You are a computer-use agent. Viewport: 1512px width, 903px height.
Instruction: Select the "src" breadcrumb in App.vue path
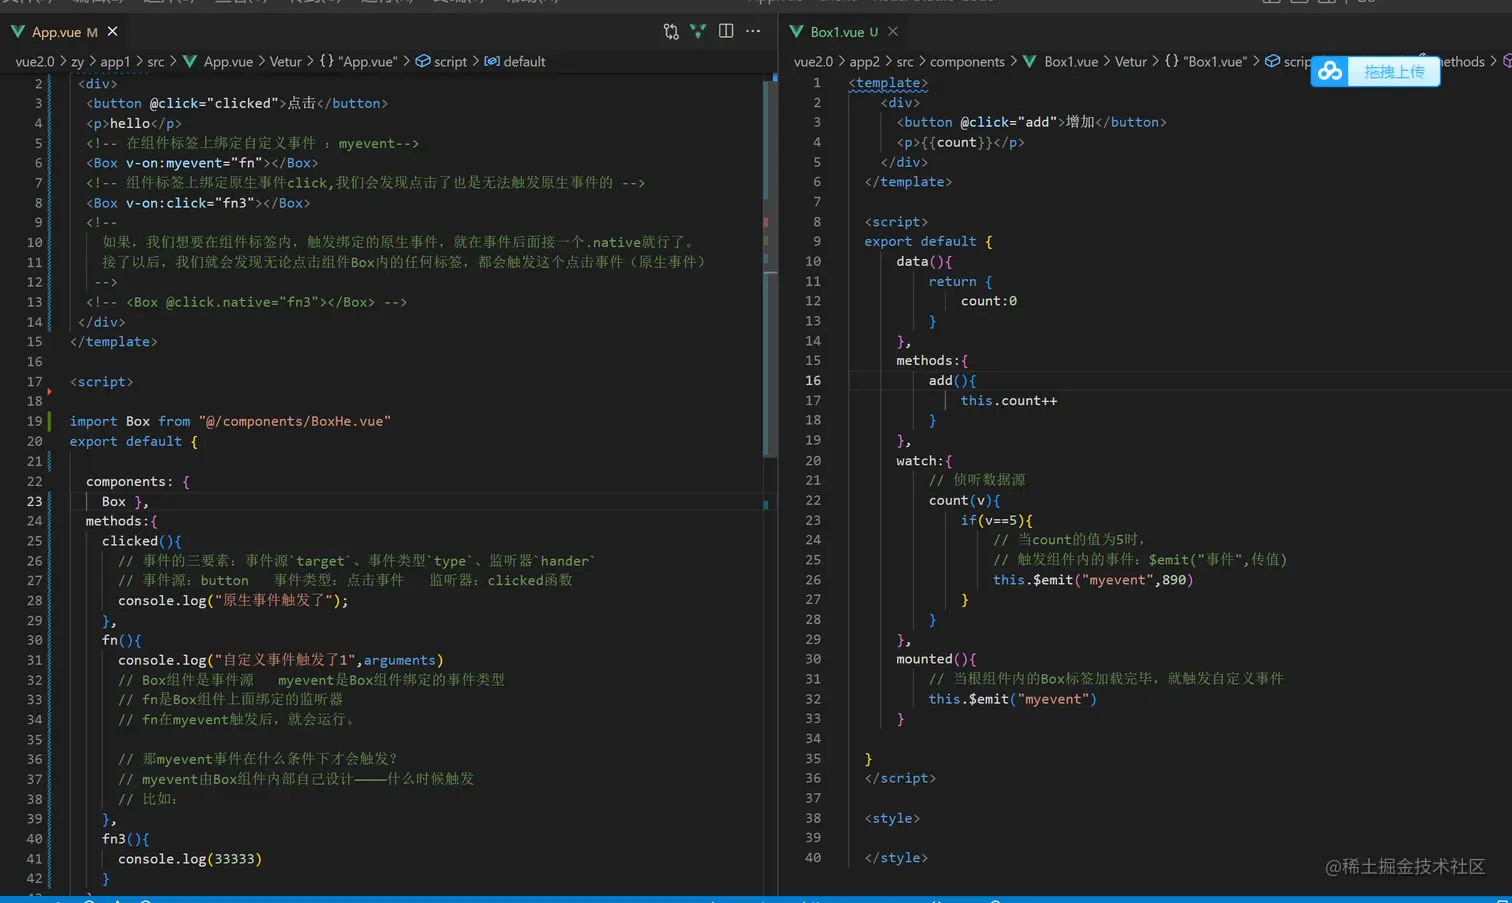156,62
